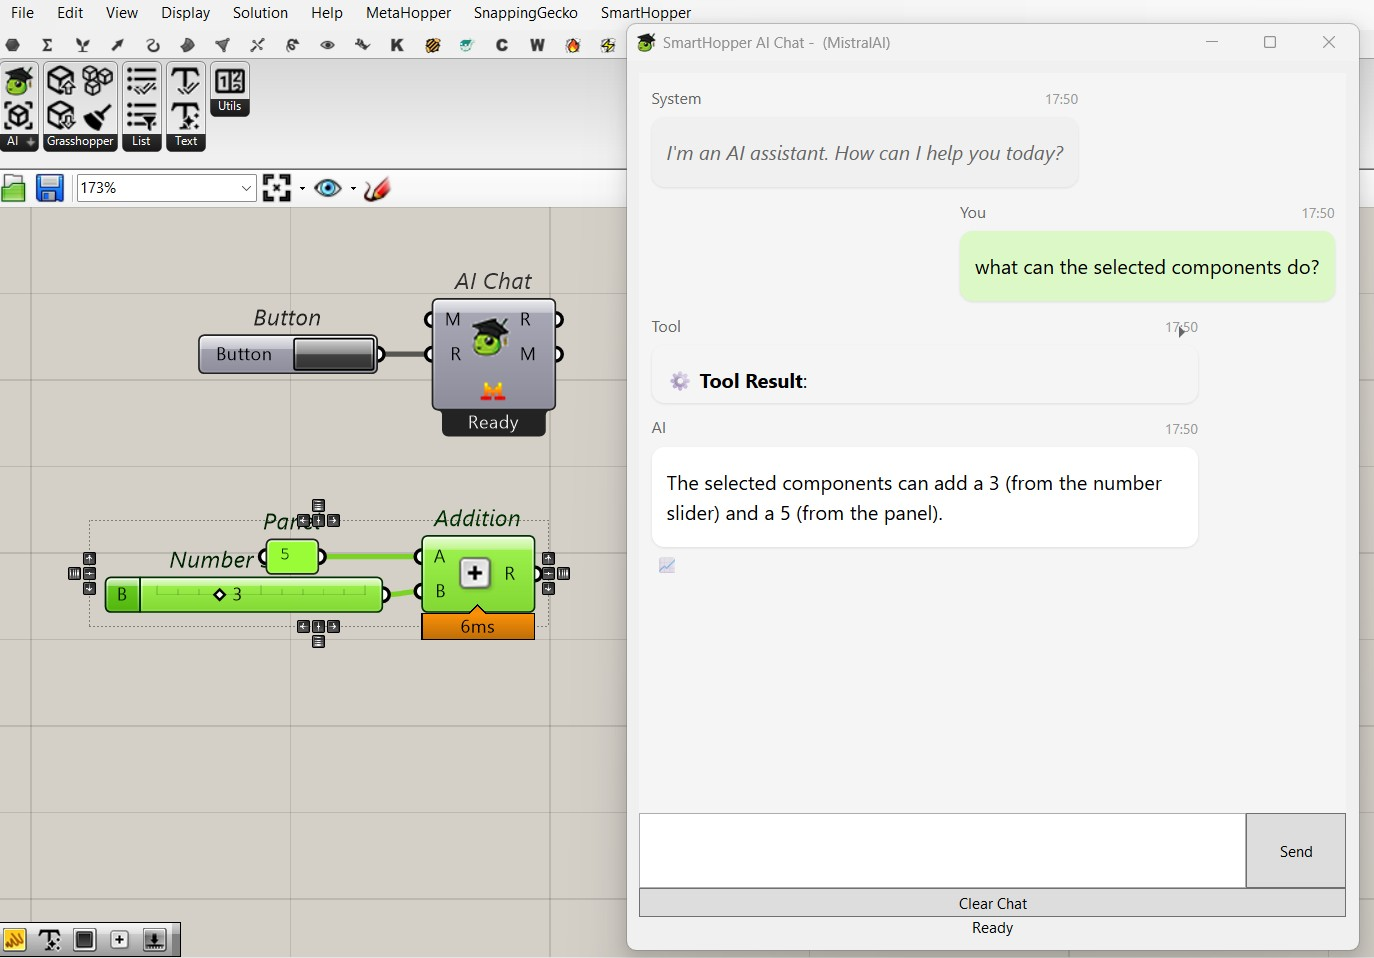The height and width of the screenshot is (958, 1374).
Task: Save document with blue floppy icon
Action: click(50, 188)
